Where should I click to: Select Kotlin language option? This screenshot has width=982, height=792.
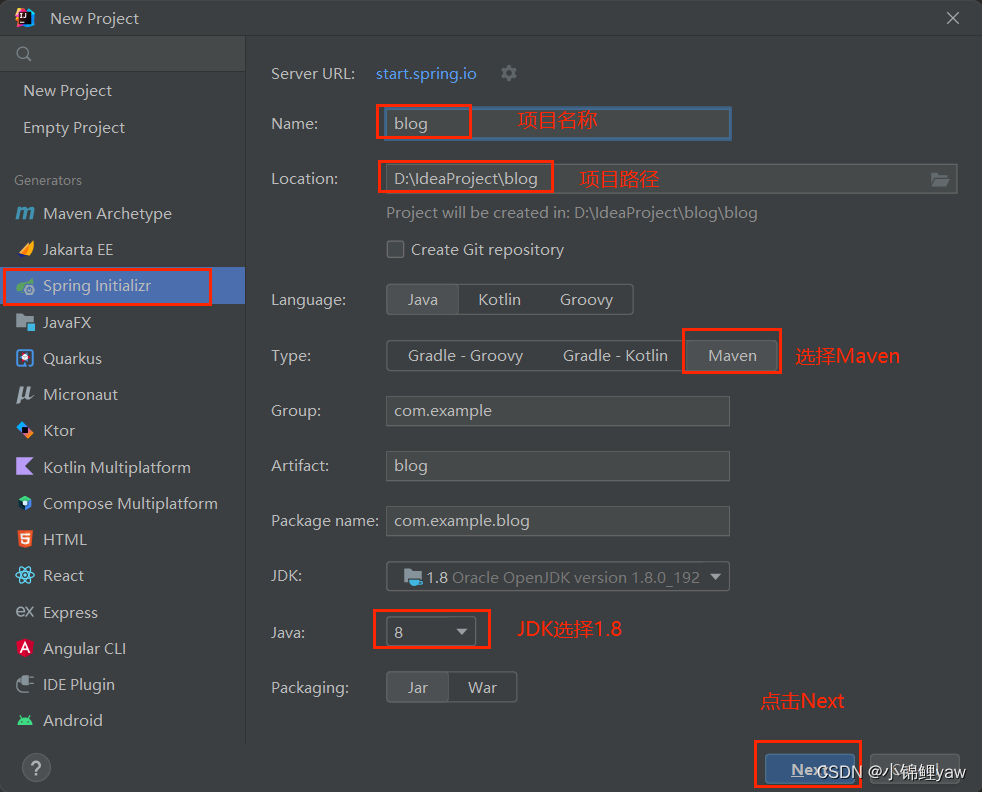tap(499, 300)
